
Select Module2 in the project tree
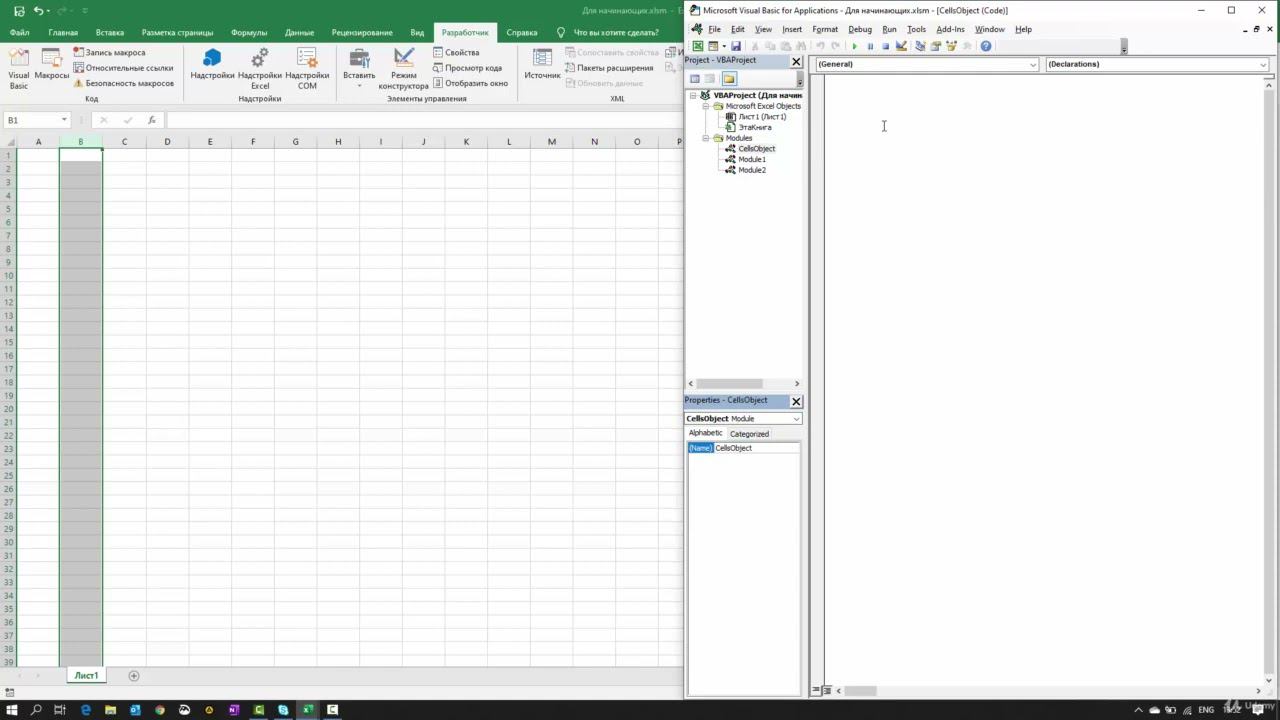[x=751, y=170]
